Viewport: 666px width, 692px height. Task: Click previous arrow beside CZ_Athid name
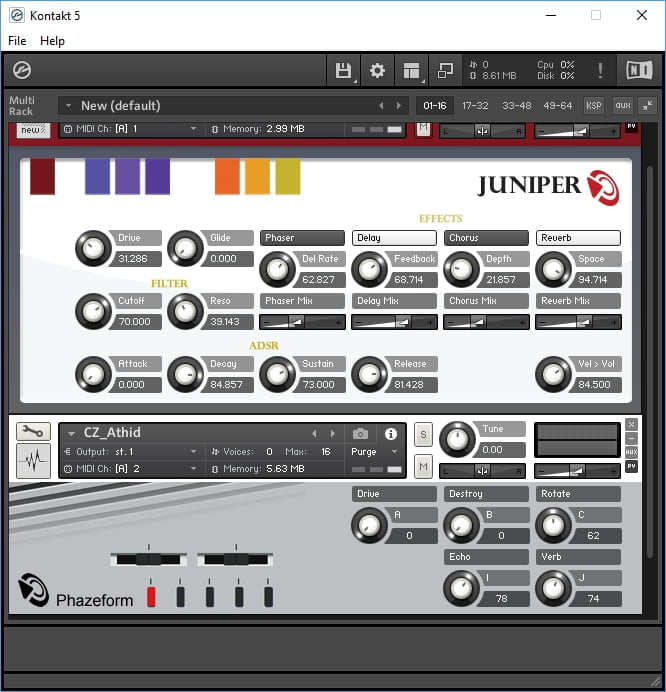314,433
